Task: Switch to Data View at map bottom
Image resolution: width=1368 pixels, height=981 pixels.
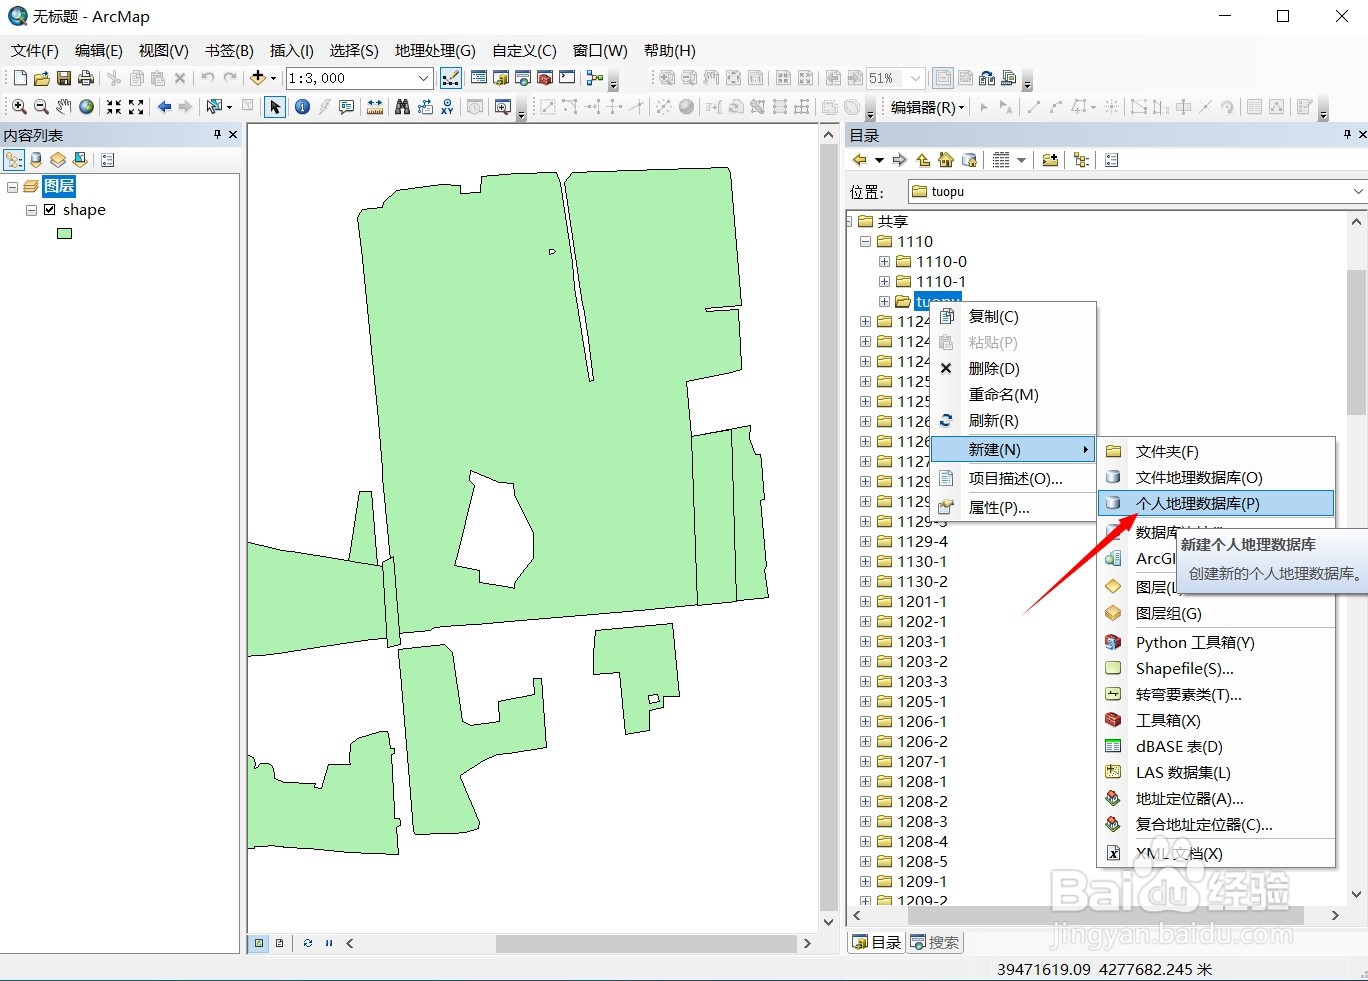Action: [x=259, y=943]
